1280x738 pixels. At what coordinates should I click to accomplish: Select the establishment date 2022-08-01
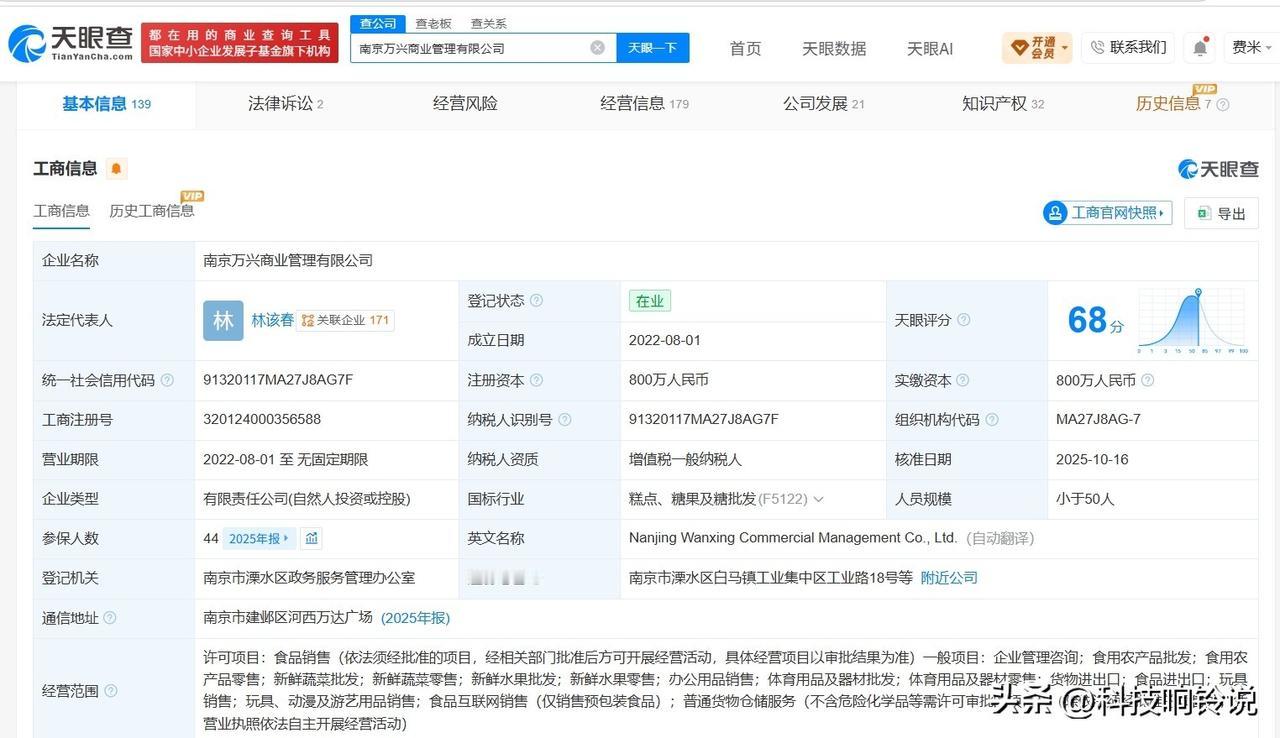(665, 340)
